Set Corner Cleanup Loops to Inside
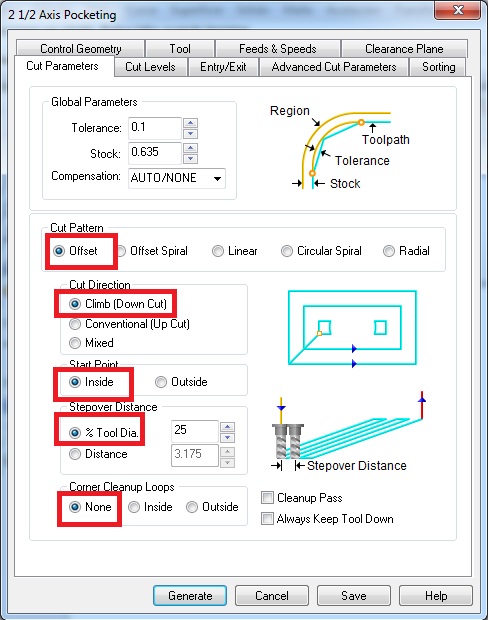The image size is (490, 620). (x=150, y=507)
